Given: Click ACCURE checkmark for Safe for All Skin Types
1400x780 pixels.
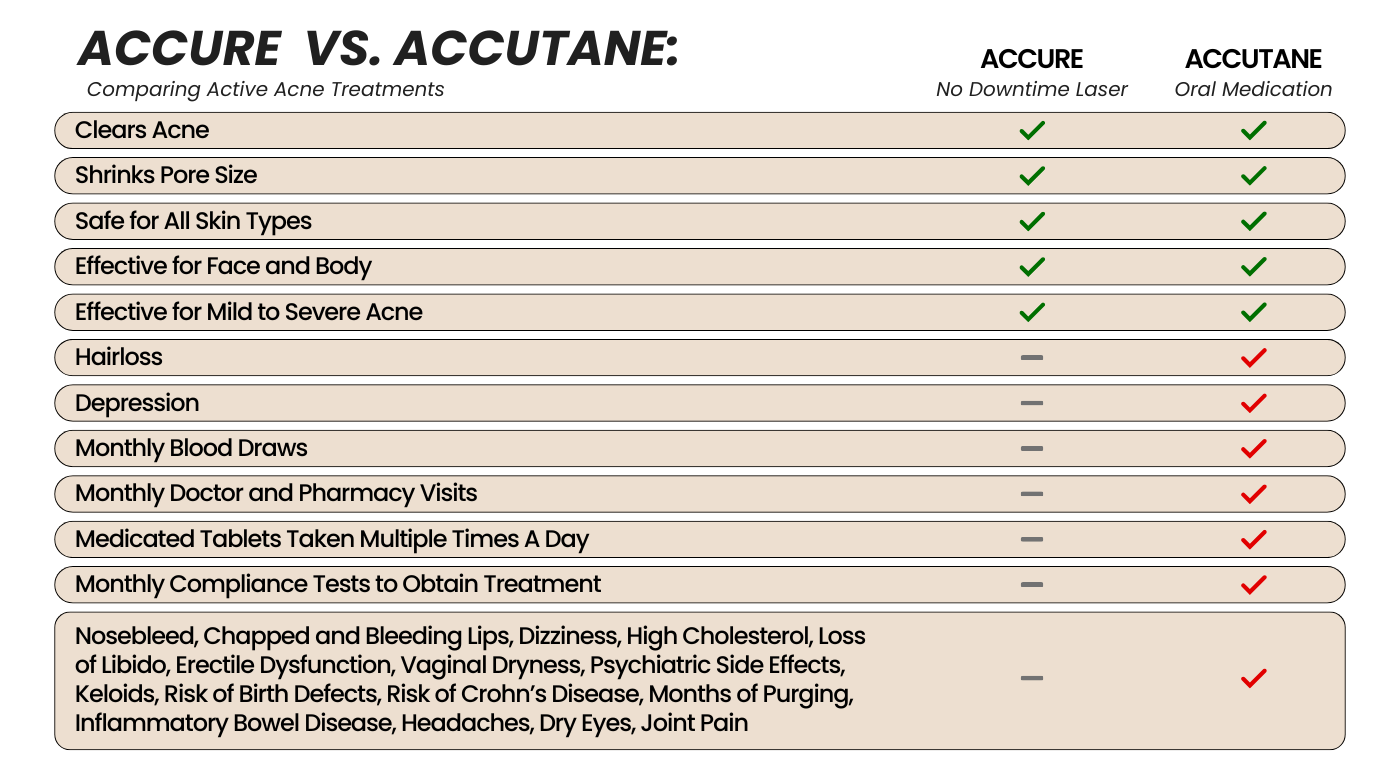Looking at the screenshot, I should [x=1032, y=221].
